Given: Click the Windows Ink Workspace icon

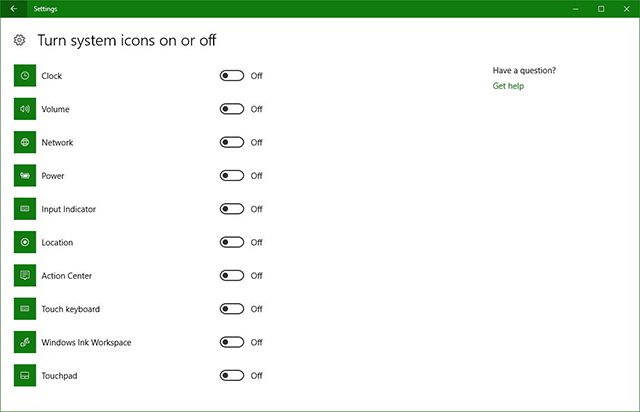Looking at the screenshot, I should [25, 342].
